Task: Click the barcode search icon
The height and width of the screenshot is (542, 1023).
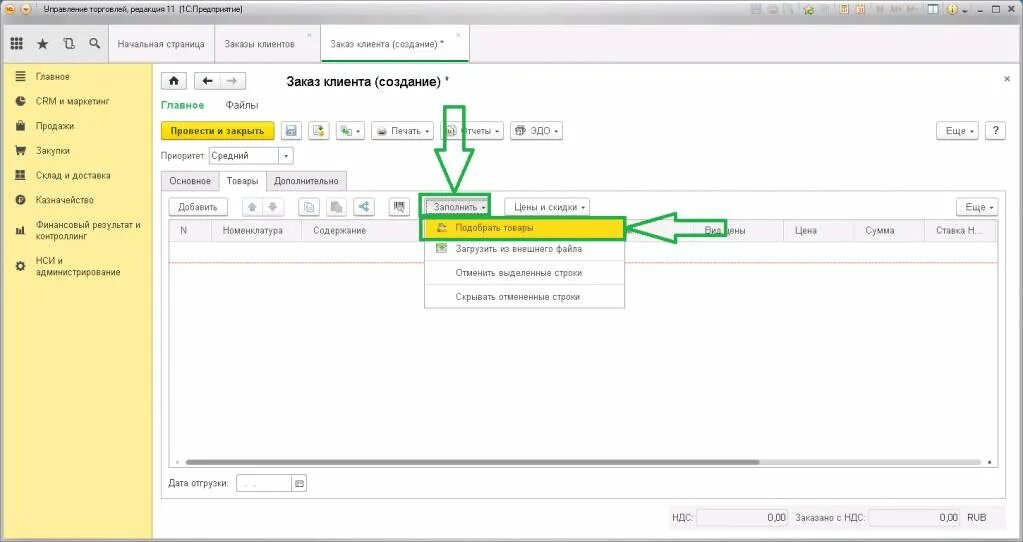Action: tap(399, 207)
